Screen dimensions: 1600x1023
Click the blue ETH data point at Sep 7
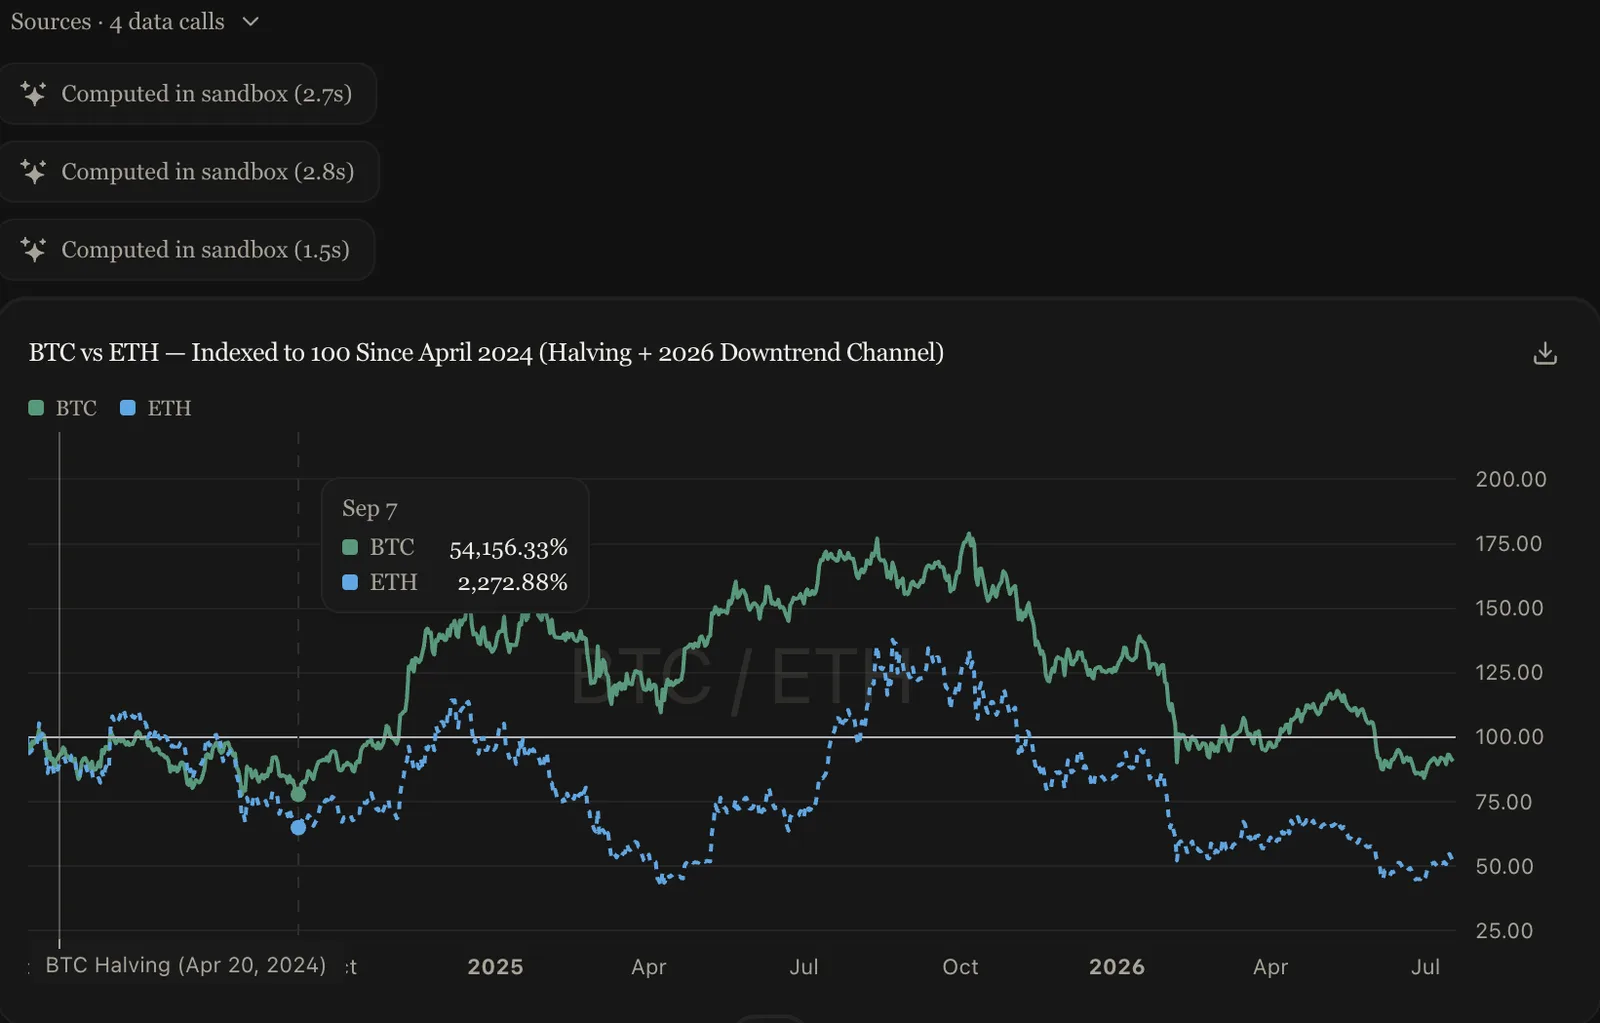298,828
